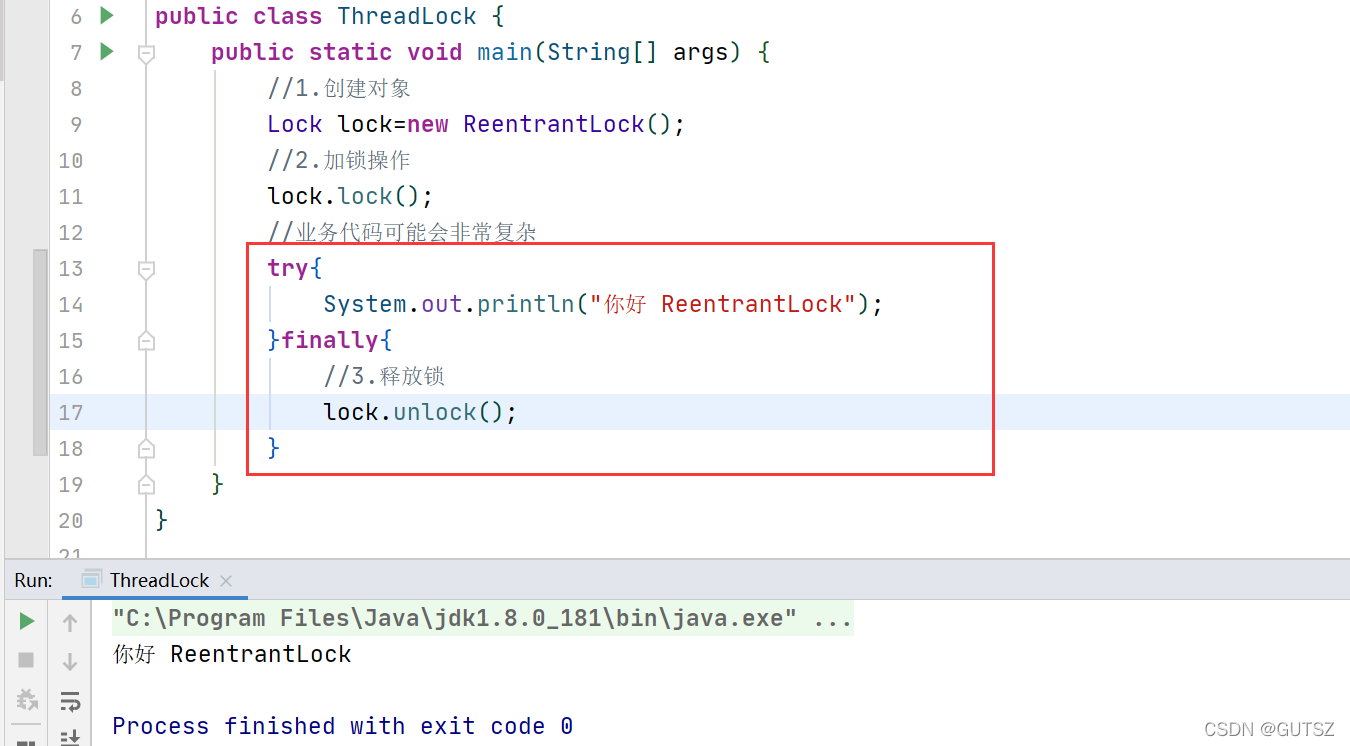Click comment "//3.释放锁"
1350x746 pixels.
point(384,376)
